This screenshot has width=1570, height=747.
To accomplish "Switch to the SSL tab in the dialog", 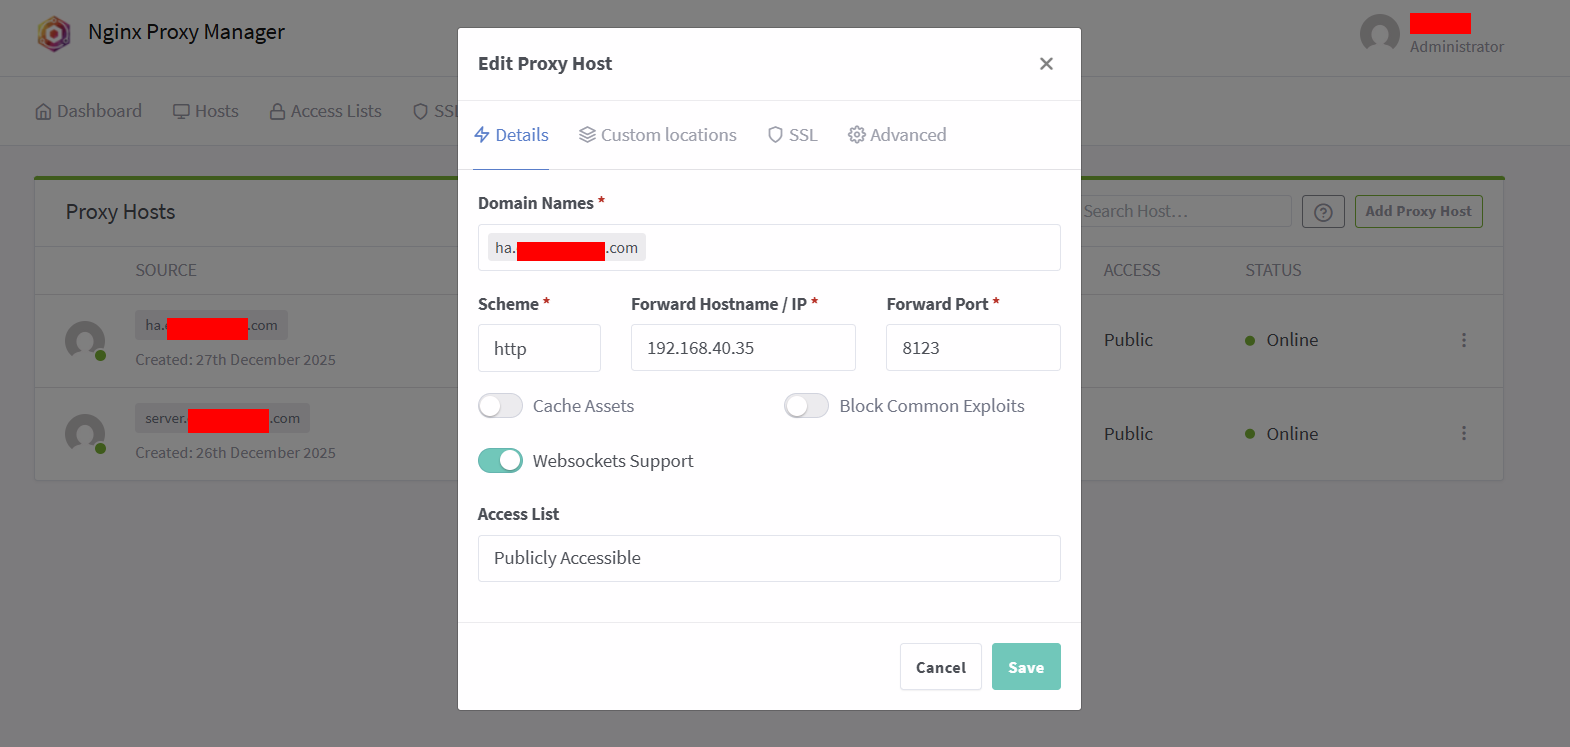I will [x=793, y=135].
